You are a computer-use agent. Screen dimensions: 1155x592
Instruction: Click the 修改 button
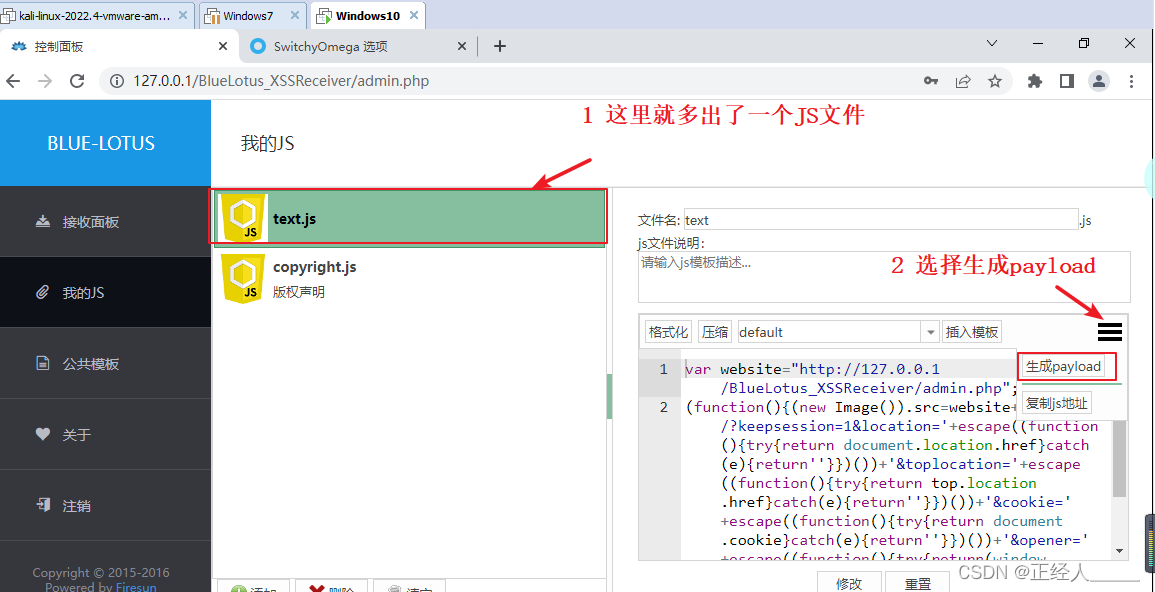pos(849,583)
